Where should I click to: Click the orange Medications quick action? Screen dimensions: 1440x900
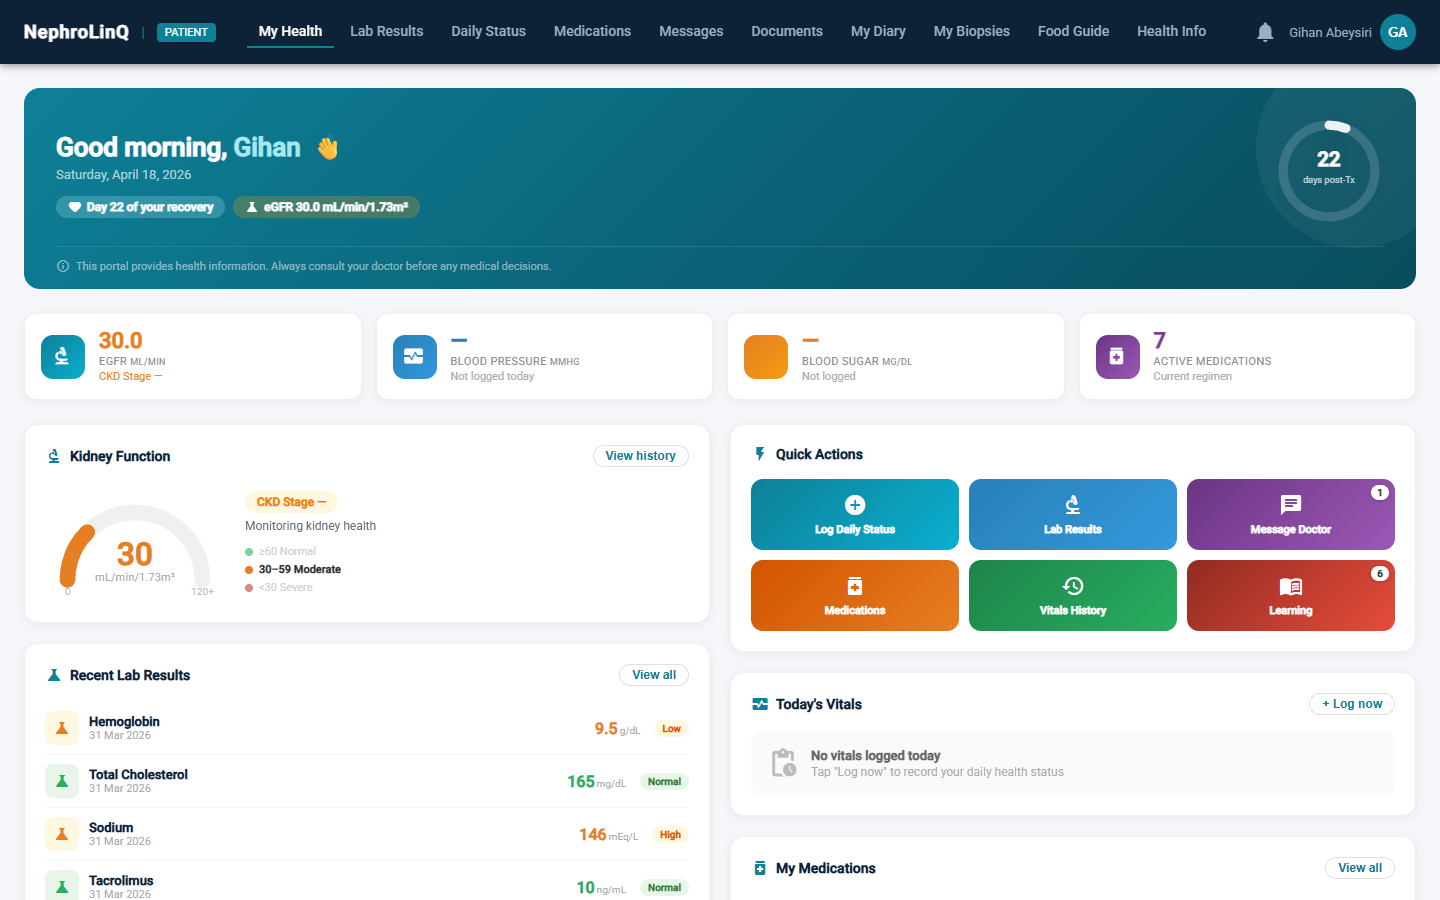(x=854, y=595)
